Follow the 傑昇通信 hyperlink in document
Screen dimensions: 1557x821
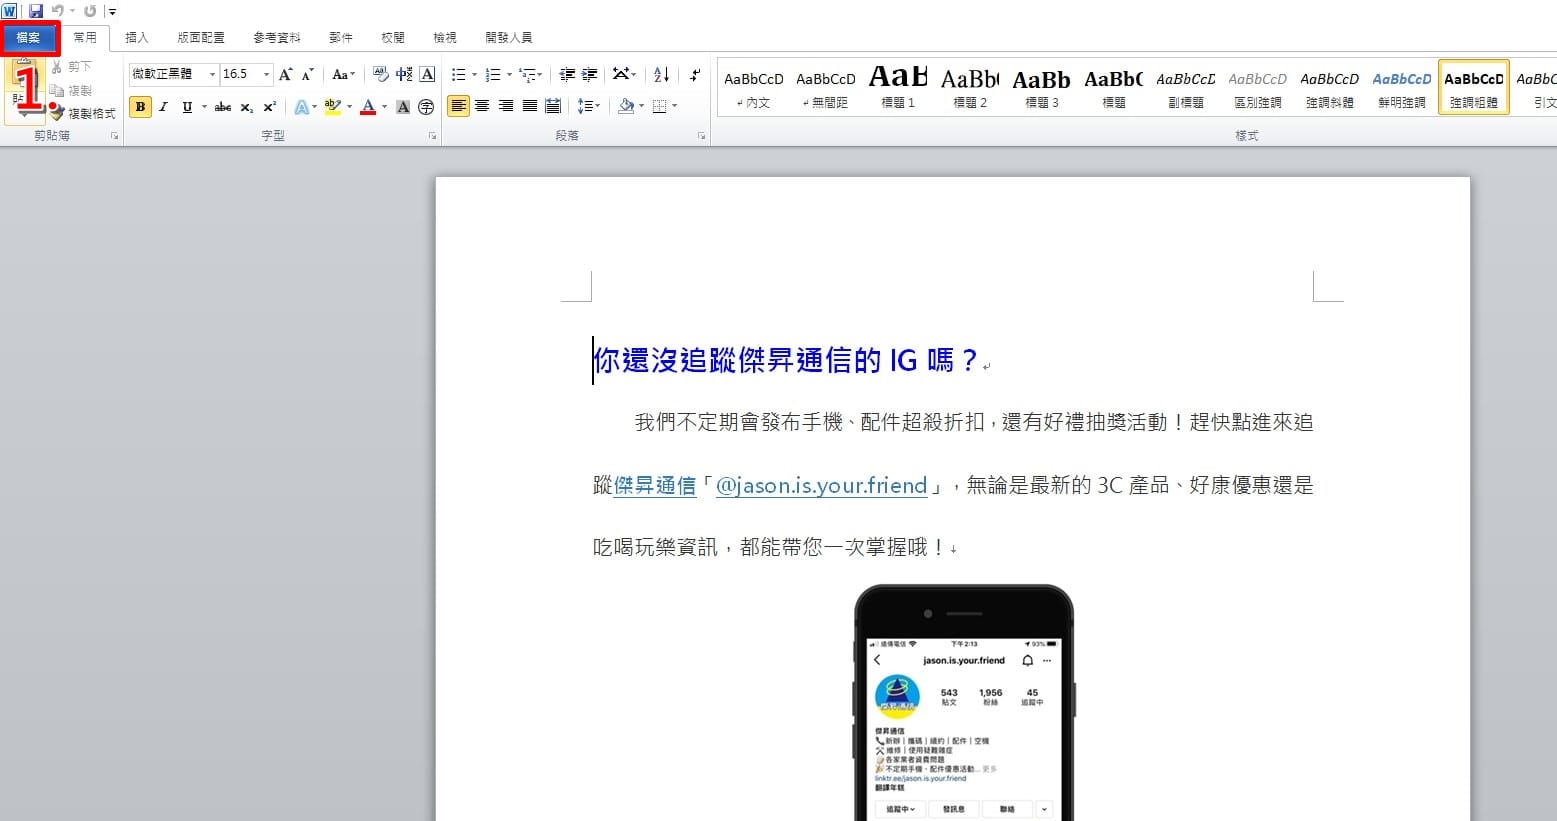(655, 486)
